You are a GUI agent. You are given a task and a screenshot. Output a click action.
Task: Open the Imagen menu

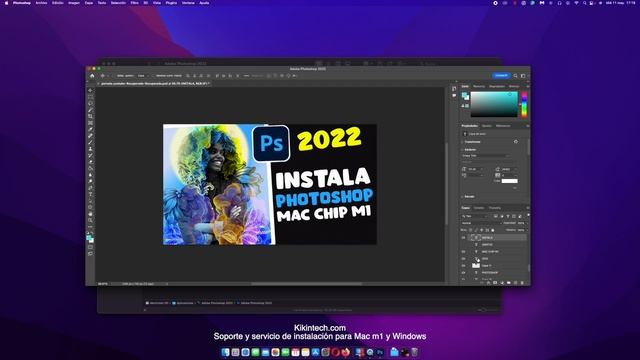pyautogui.click(x=74, y=3)
